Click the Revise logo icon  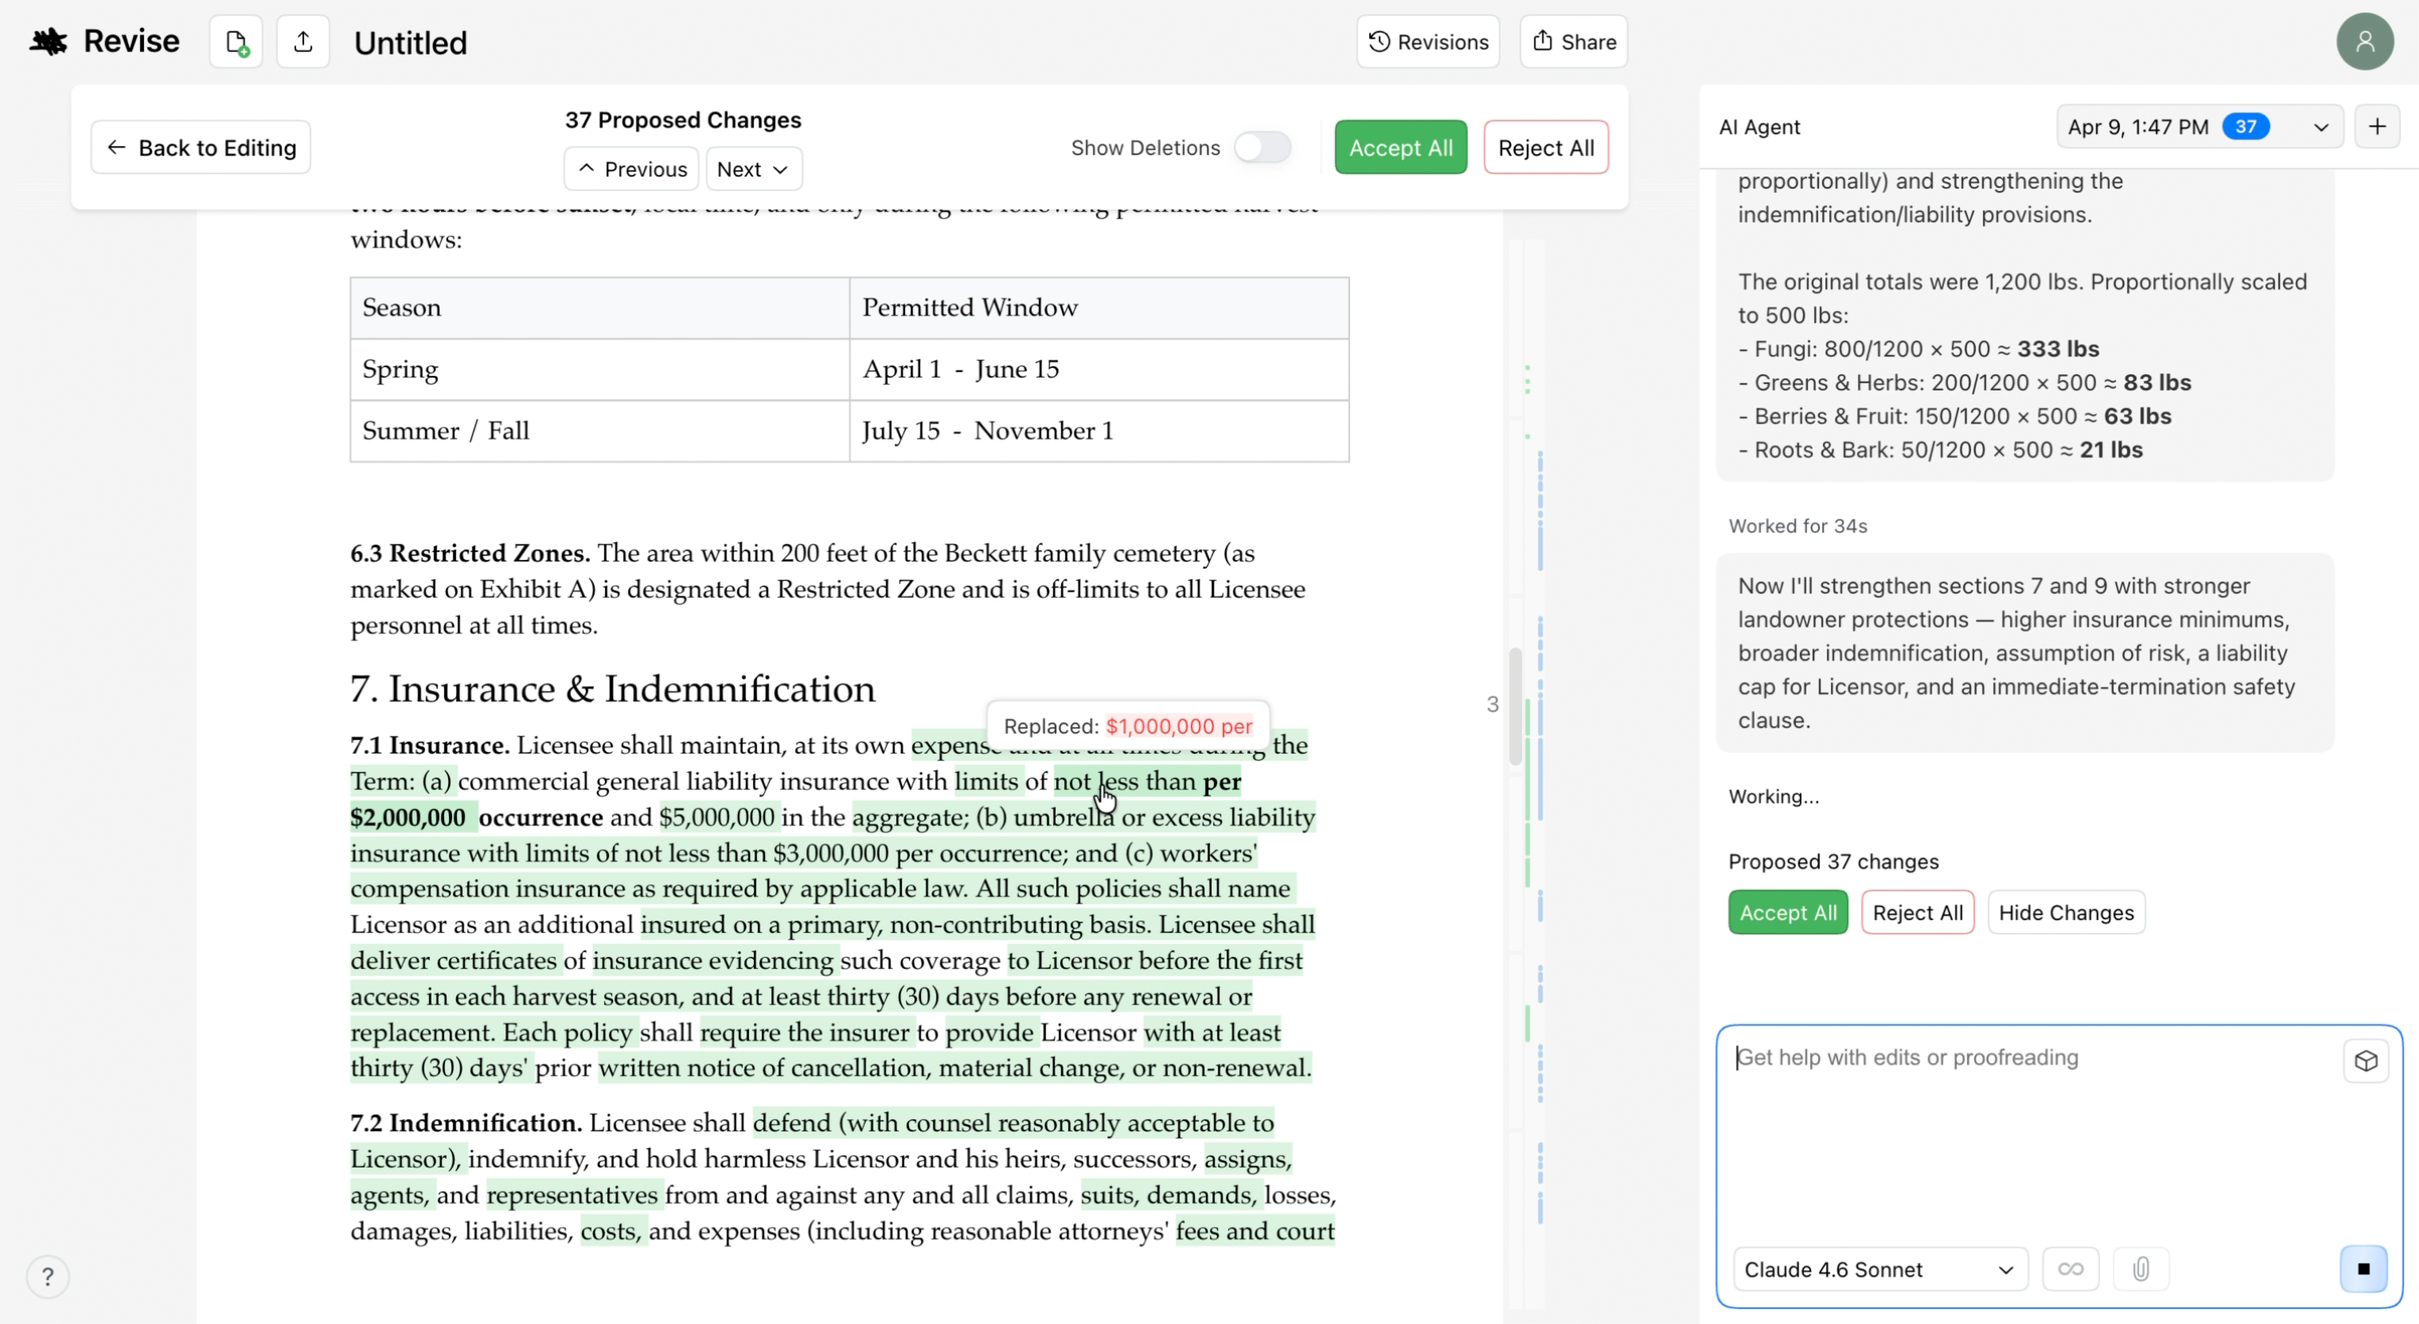pyautogui.click(x=48, y=42)
